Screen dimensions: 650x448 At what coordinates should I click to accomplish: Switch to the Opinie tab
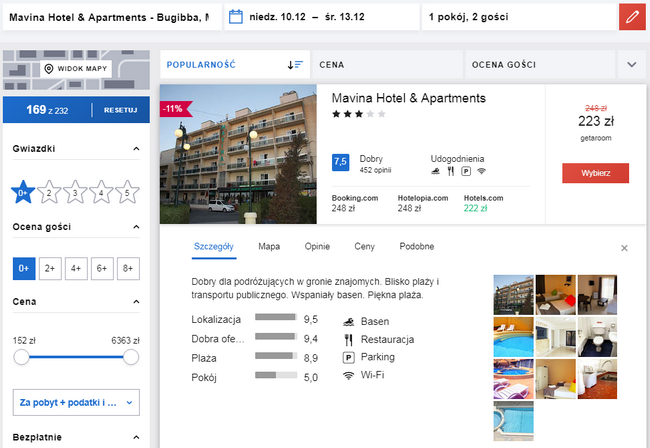click(x=317, y=247)
